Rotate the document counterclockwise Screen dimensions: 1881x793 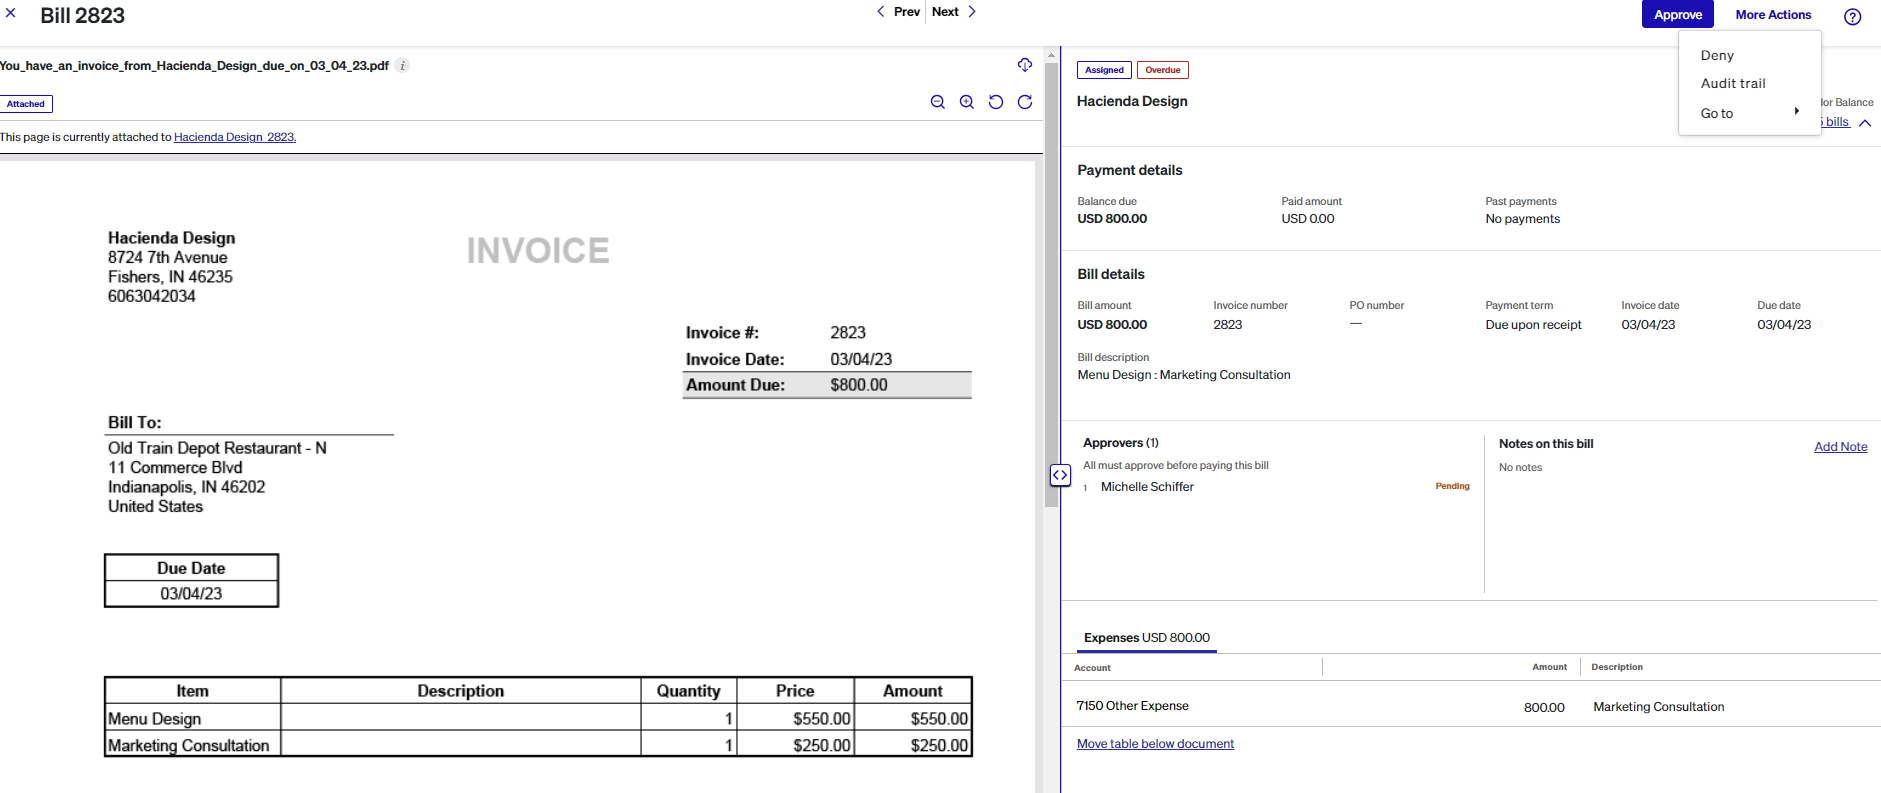(x=996, y=102)
